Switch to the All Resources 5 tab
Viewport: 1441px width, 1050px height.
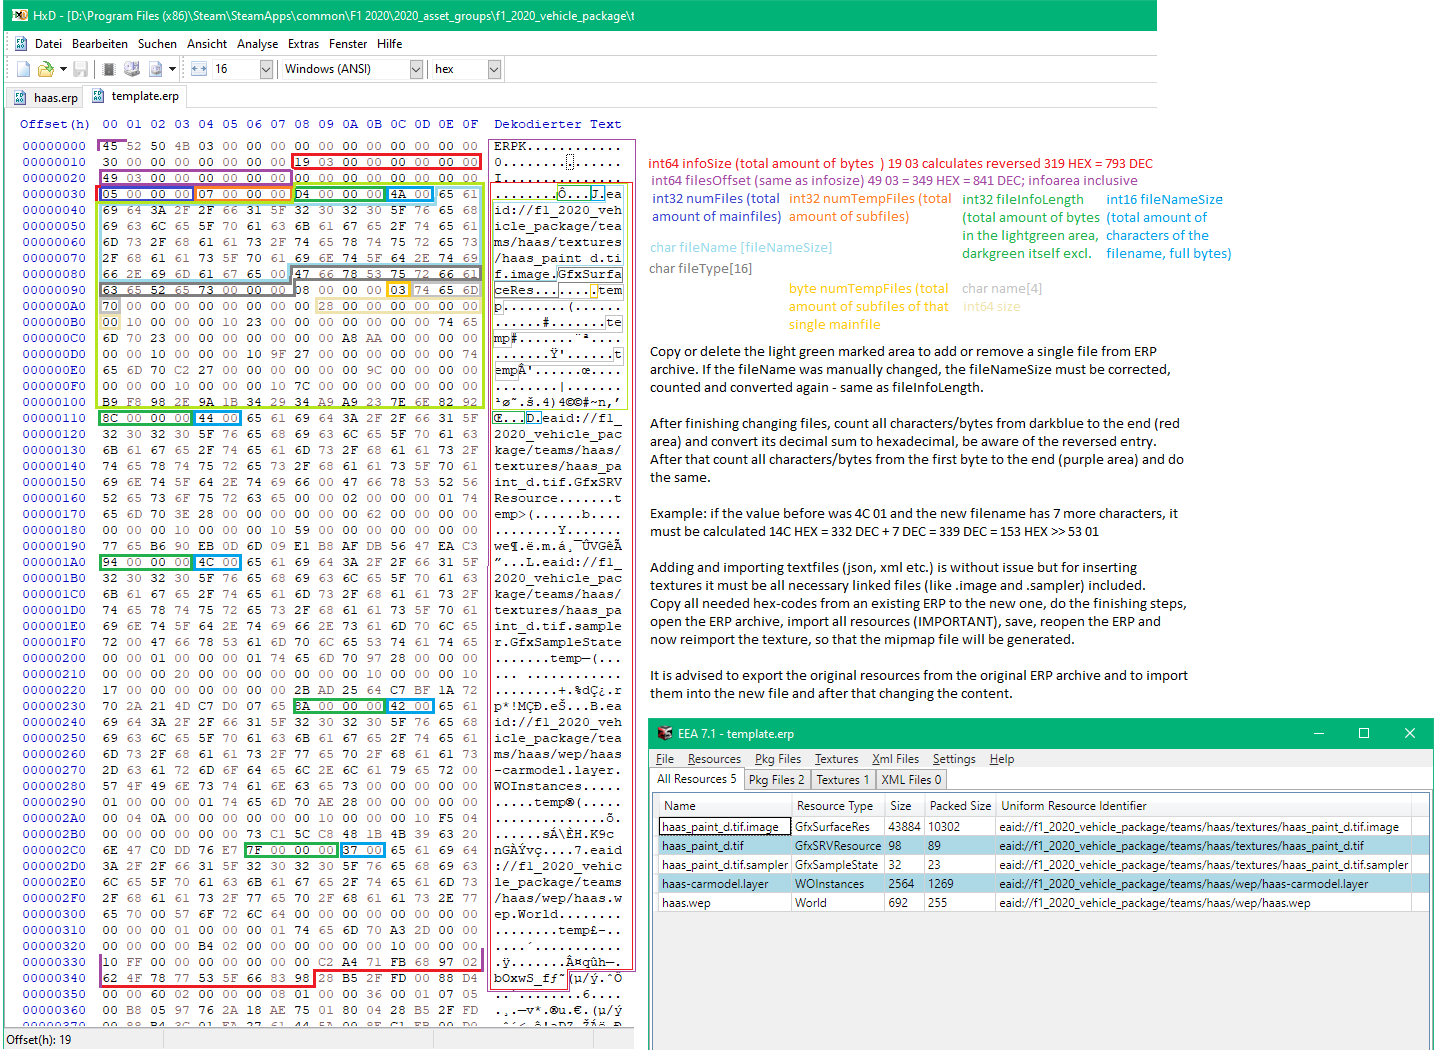tap(697, 779)
